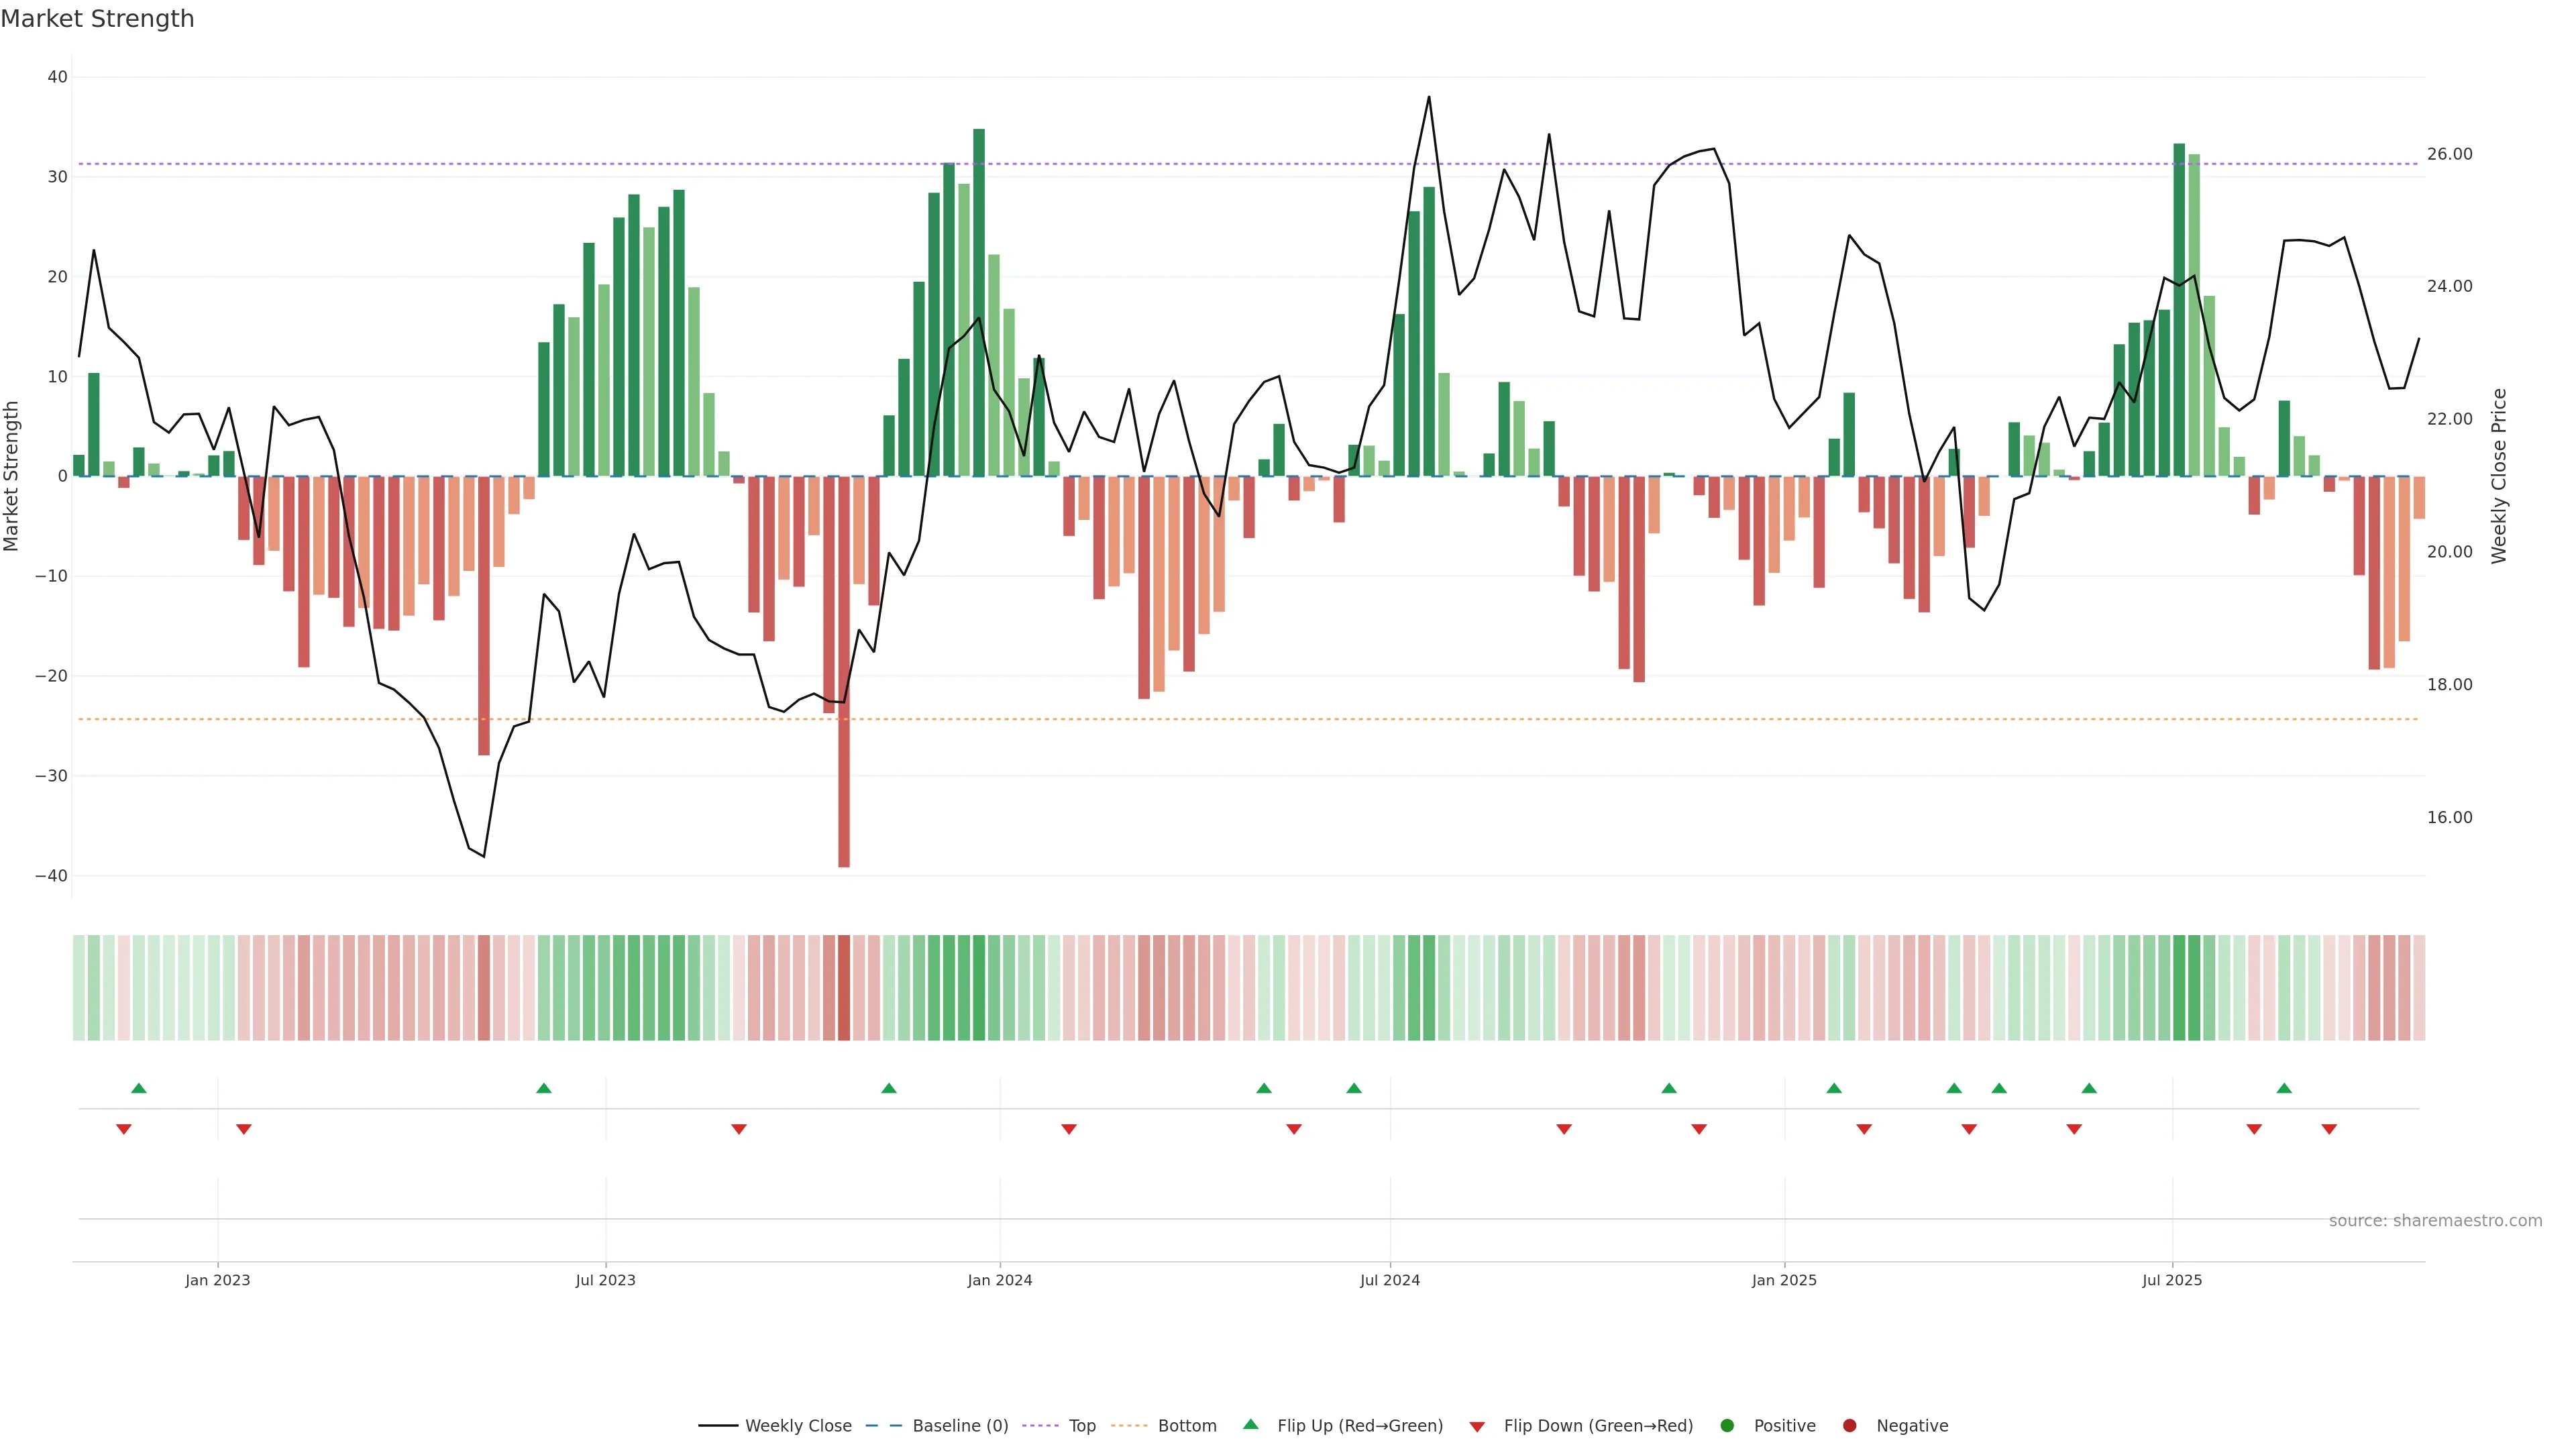The image size is (2576, 1449).
Task: Click the first green flip-up triangle marker
Action: pyautogui.click(x=139, y=1088)
